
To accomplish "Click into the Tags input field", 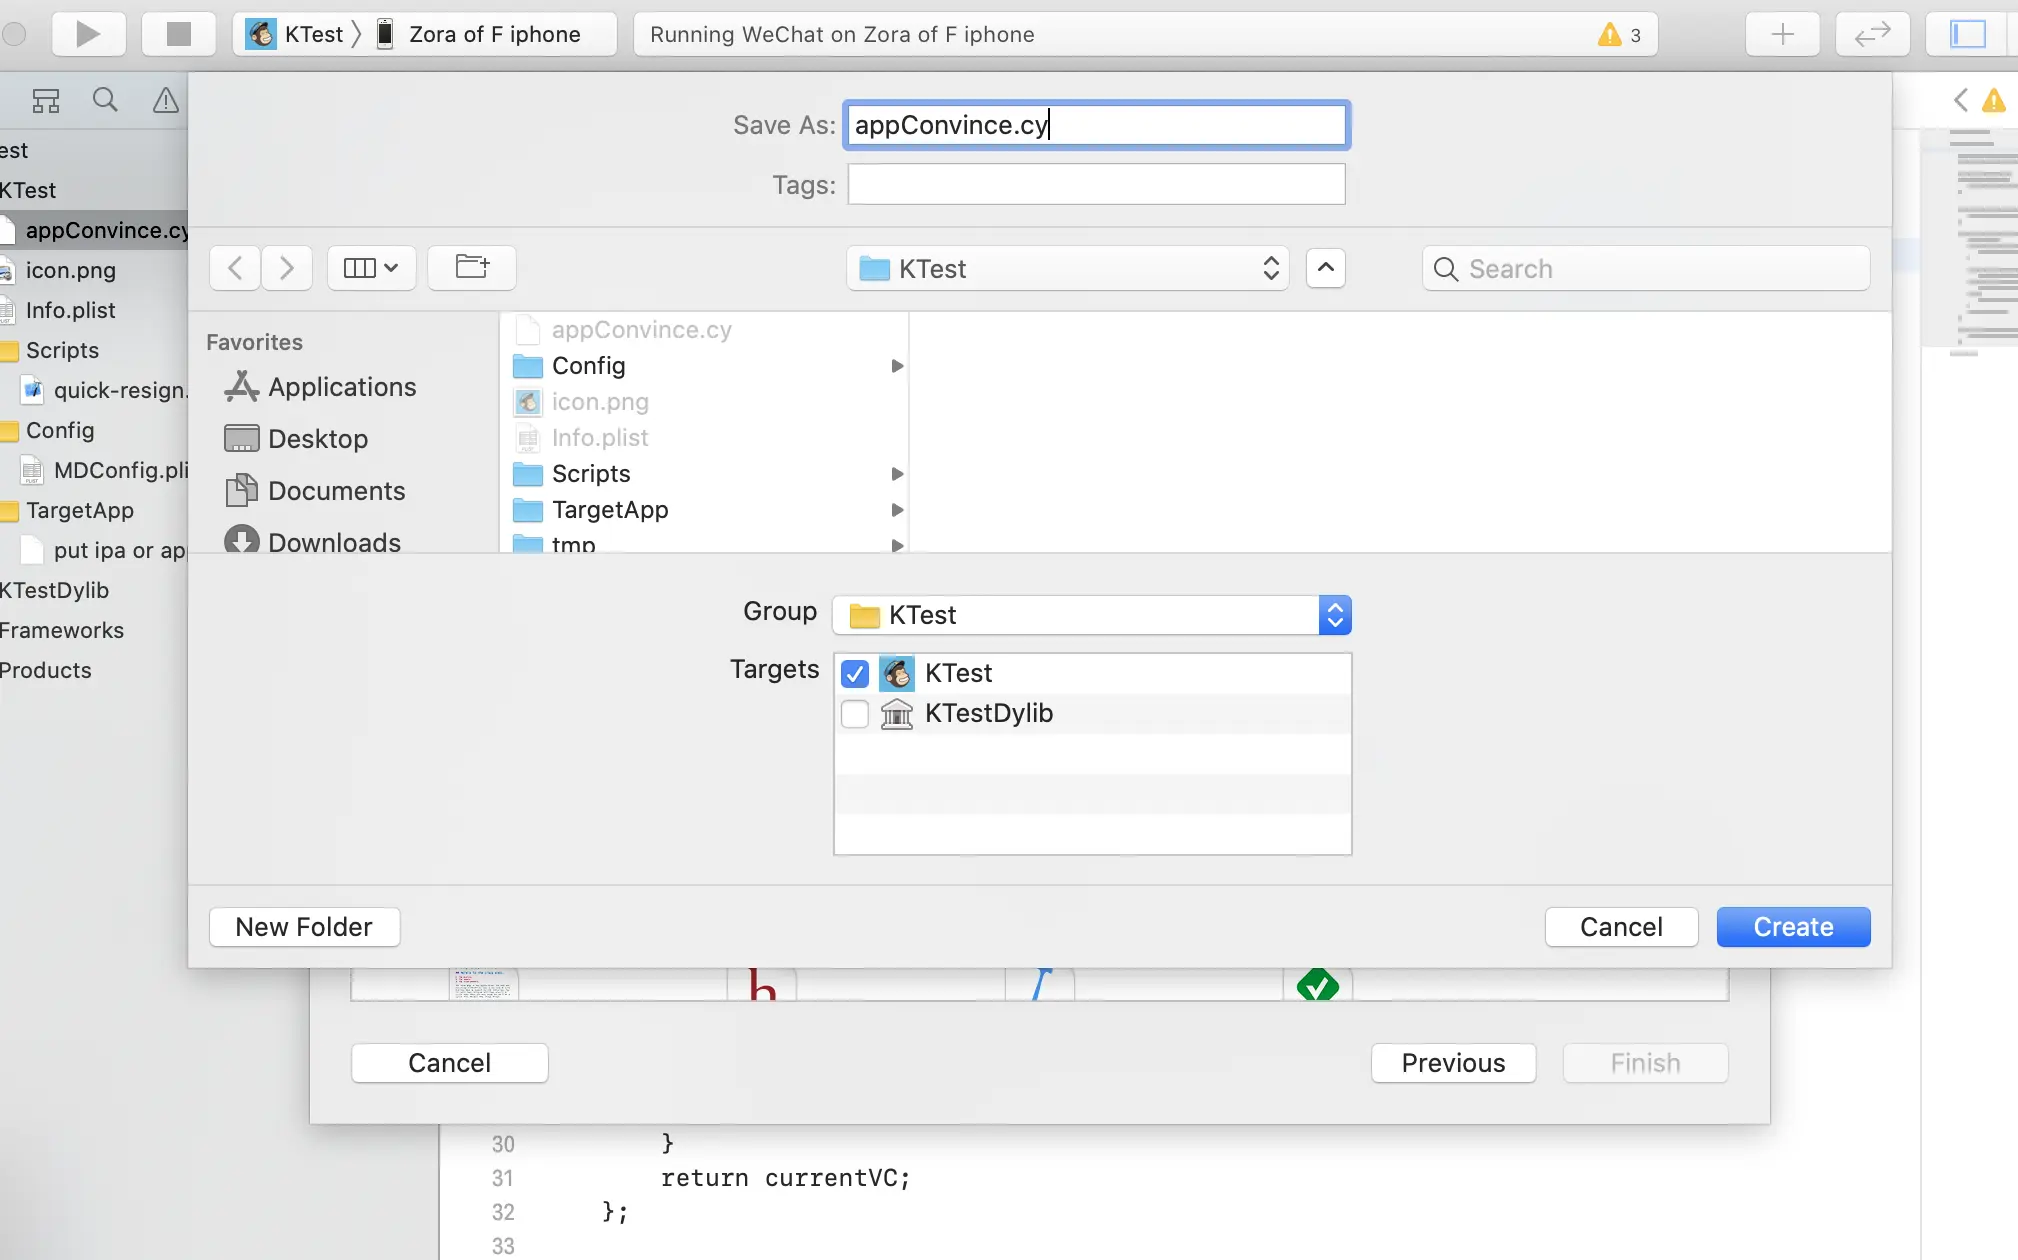I will (1096, 185).
